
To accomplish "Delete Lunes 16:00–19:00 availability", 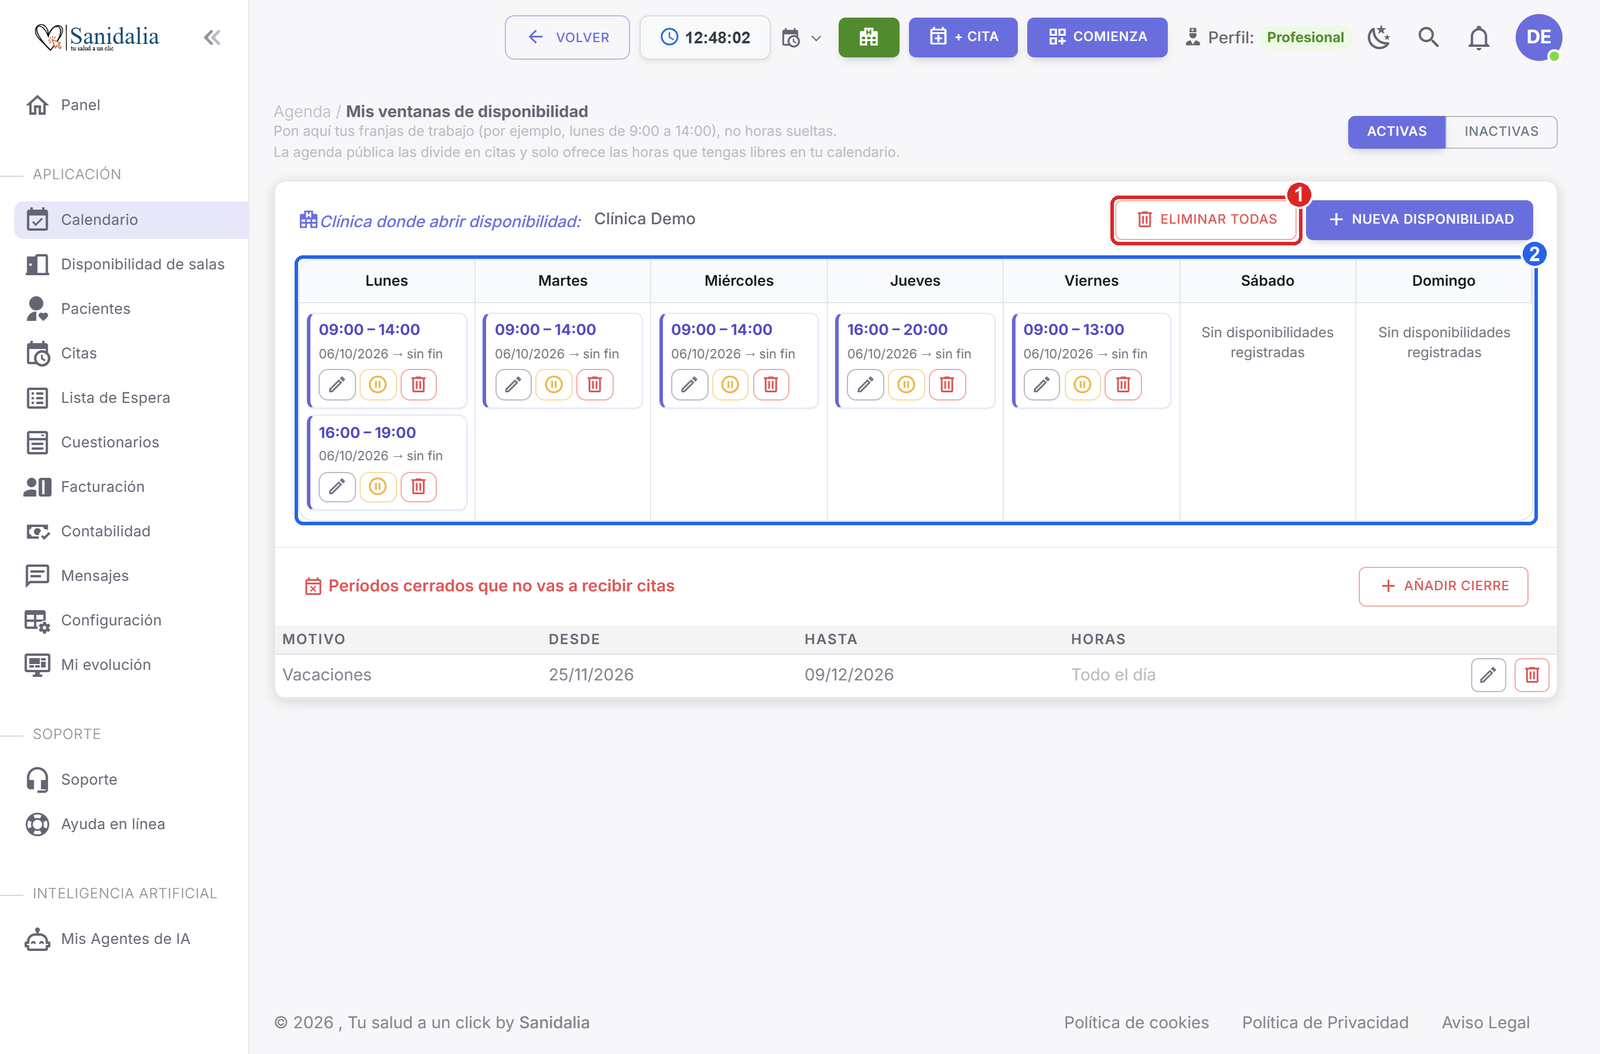I will (x=419, y=487).
